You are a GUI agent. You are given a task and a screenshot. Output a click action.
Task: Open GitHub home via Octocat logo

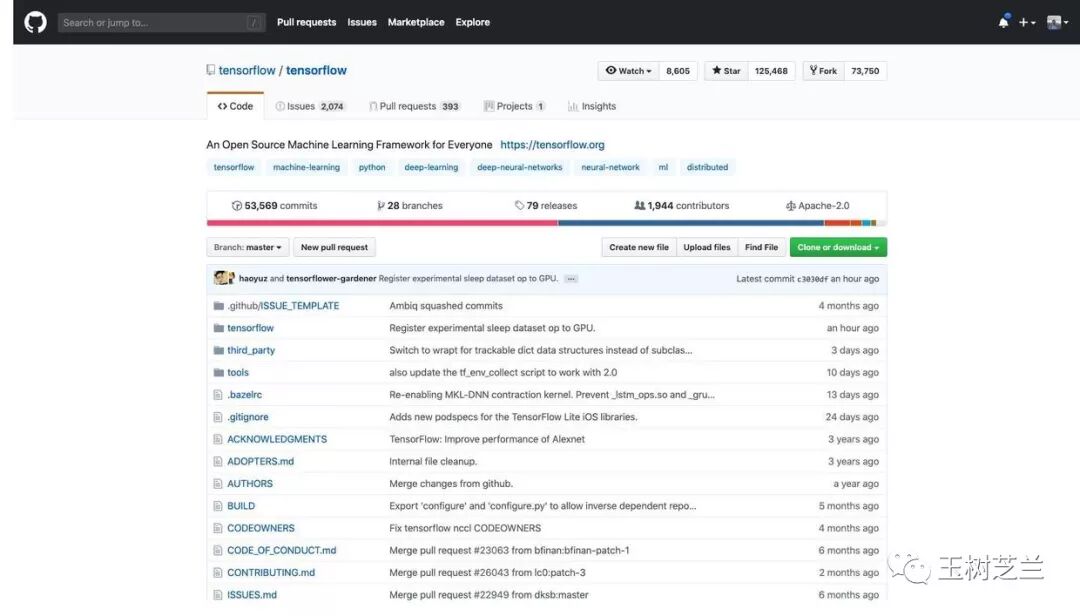(35, 22)
